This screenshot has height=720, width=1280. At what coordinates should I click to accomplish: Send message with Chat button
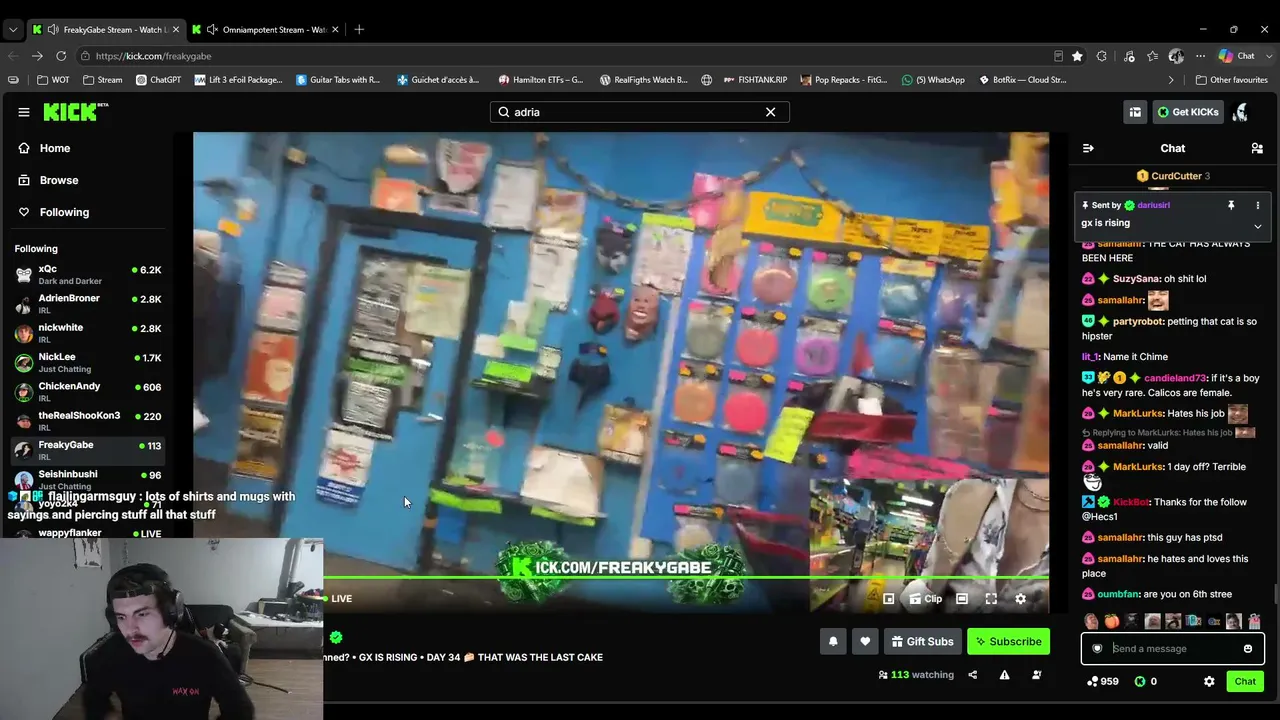coord(1245,682)
